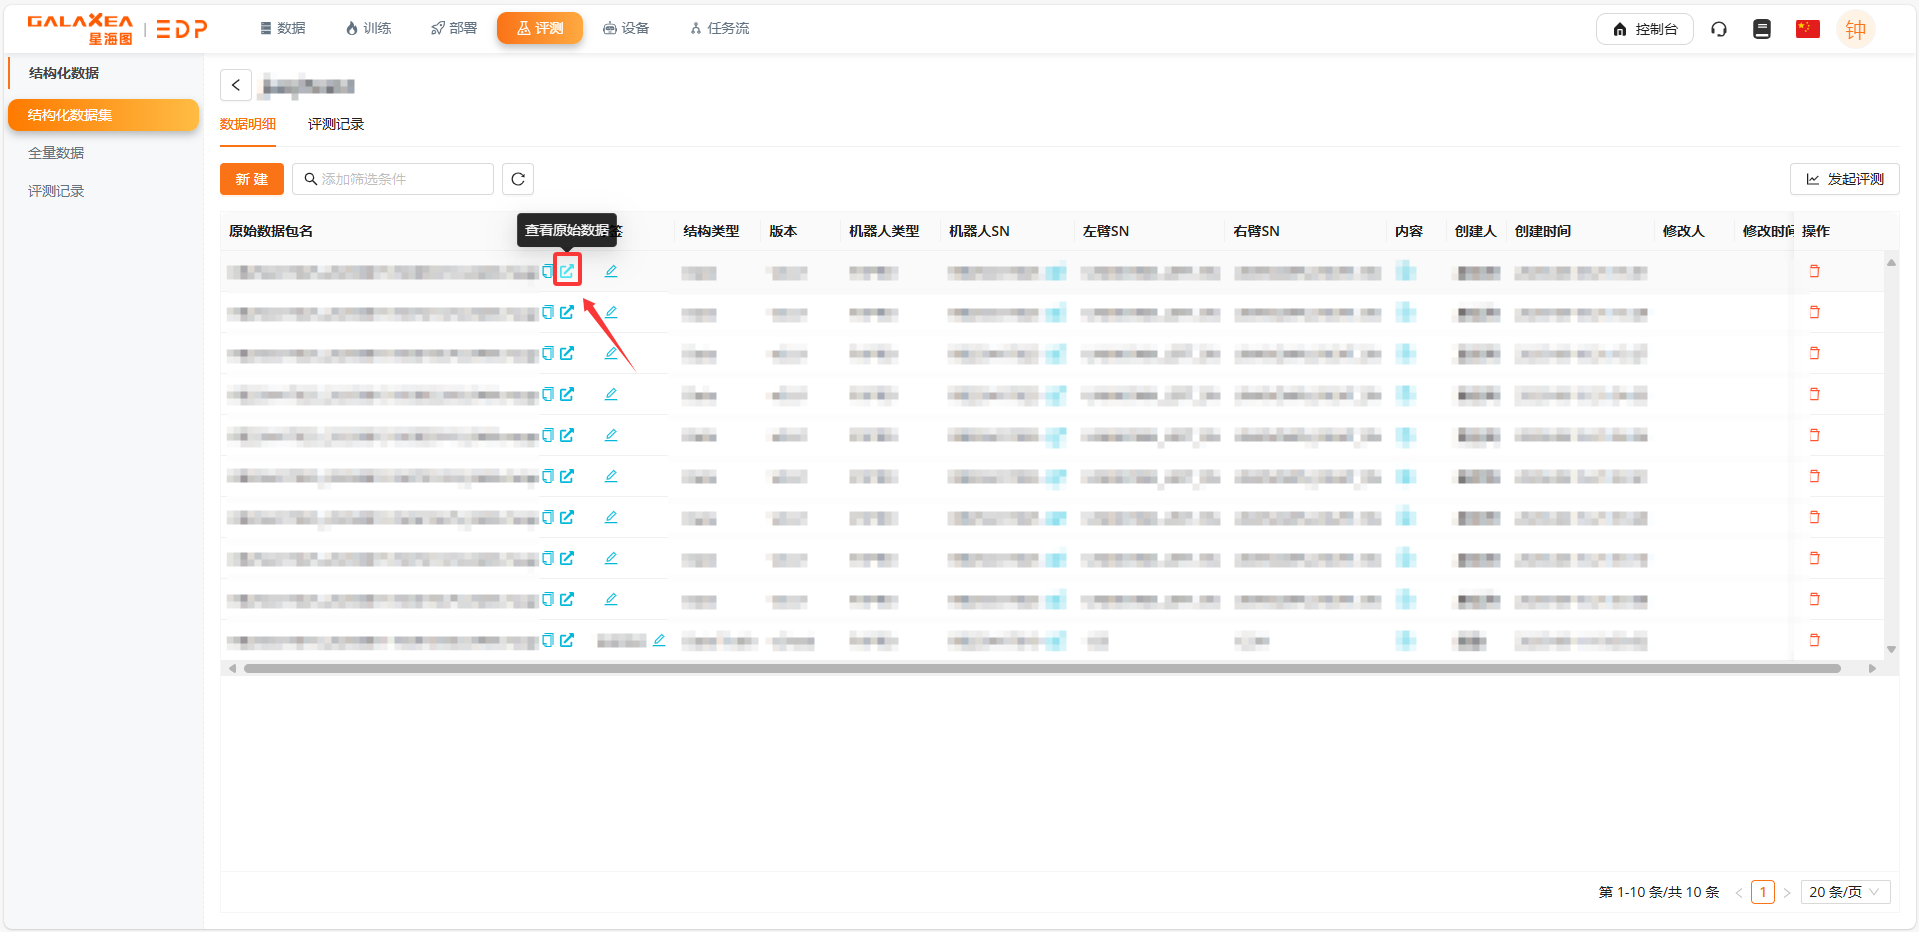Click the highlighted view raw data icon in first row
The width and height of the screenshot is (1919, 932).
[567, 271]
